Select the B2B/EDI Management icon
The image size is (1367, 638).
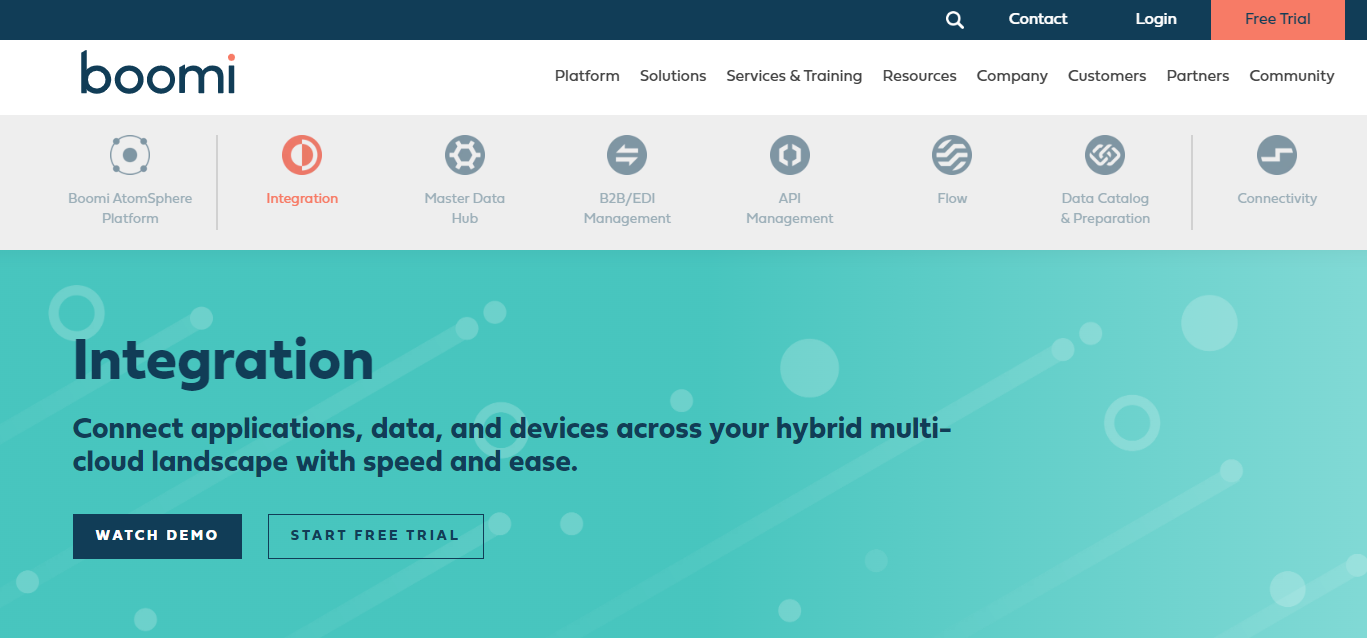(x=627, y=155)
